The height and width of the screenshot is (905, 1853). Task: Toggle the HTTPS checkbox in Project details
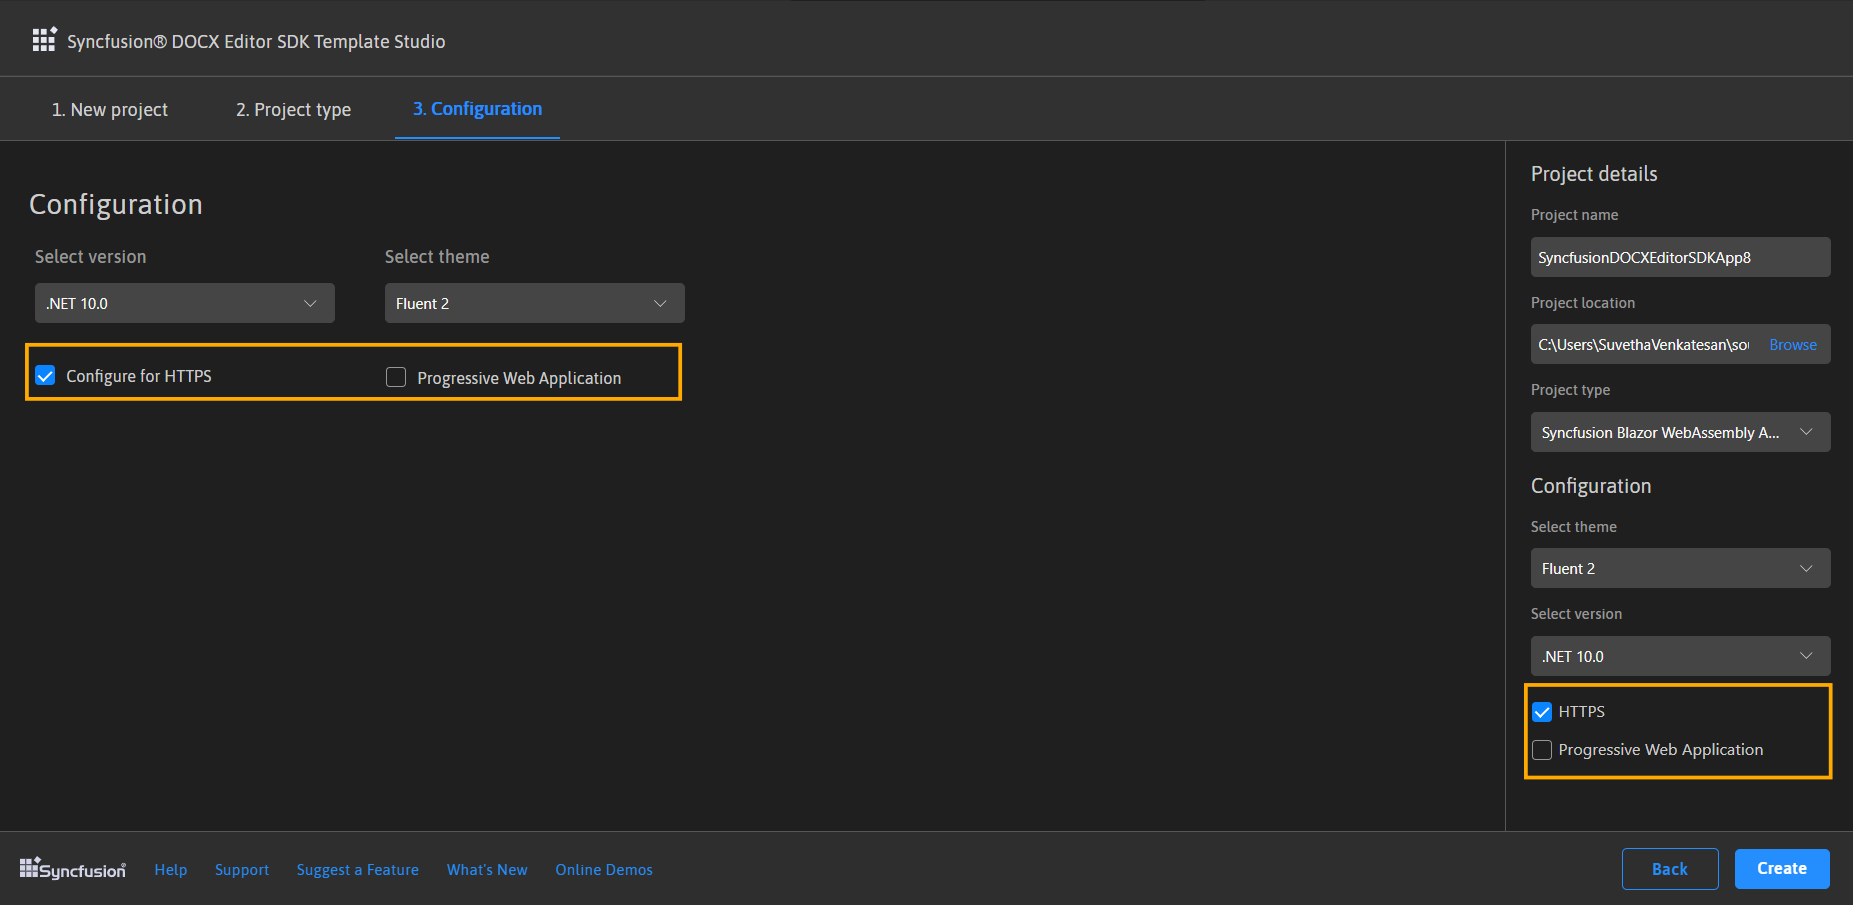click(x=1542, y=712)
